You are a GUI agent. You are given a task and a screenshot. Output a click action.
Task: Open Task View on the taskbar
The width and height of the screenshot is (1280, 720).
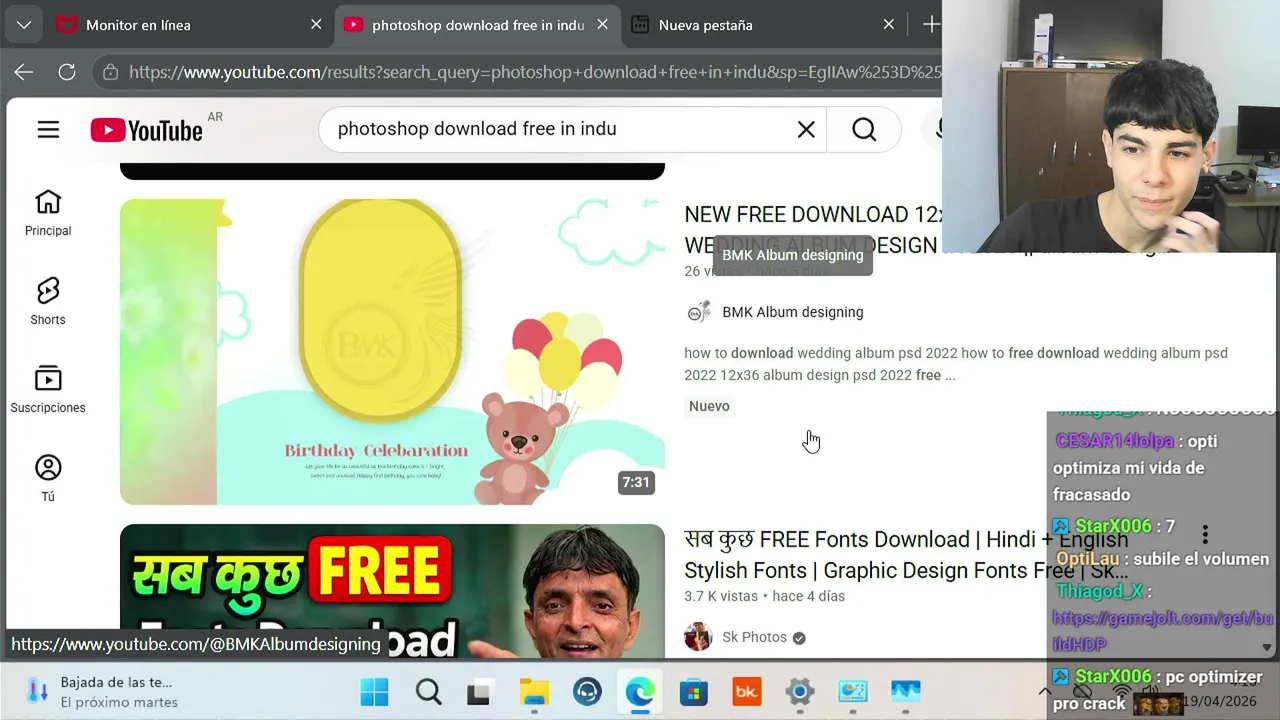[481, 692]
